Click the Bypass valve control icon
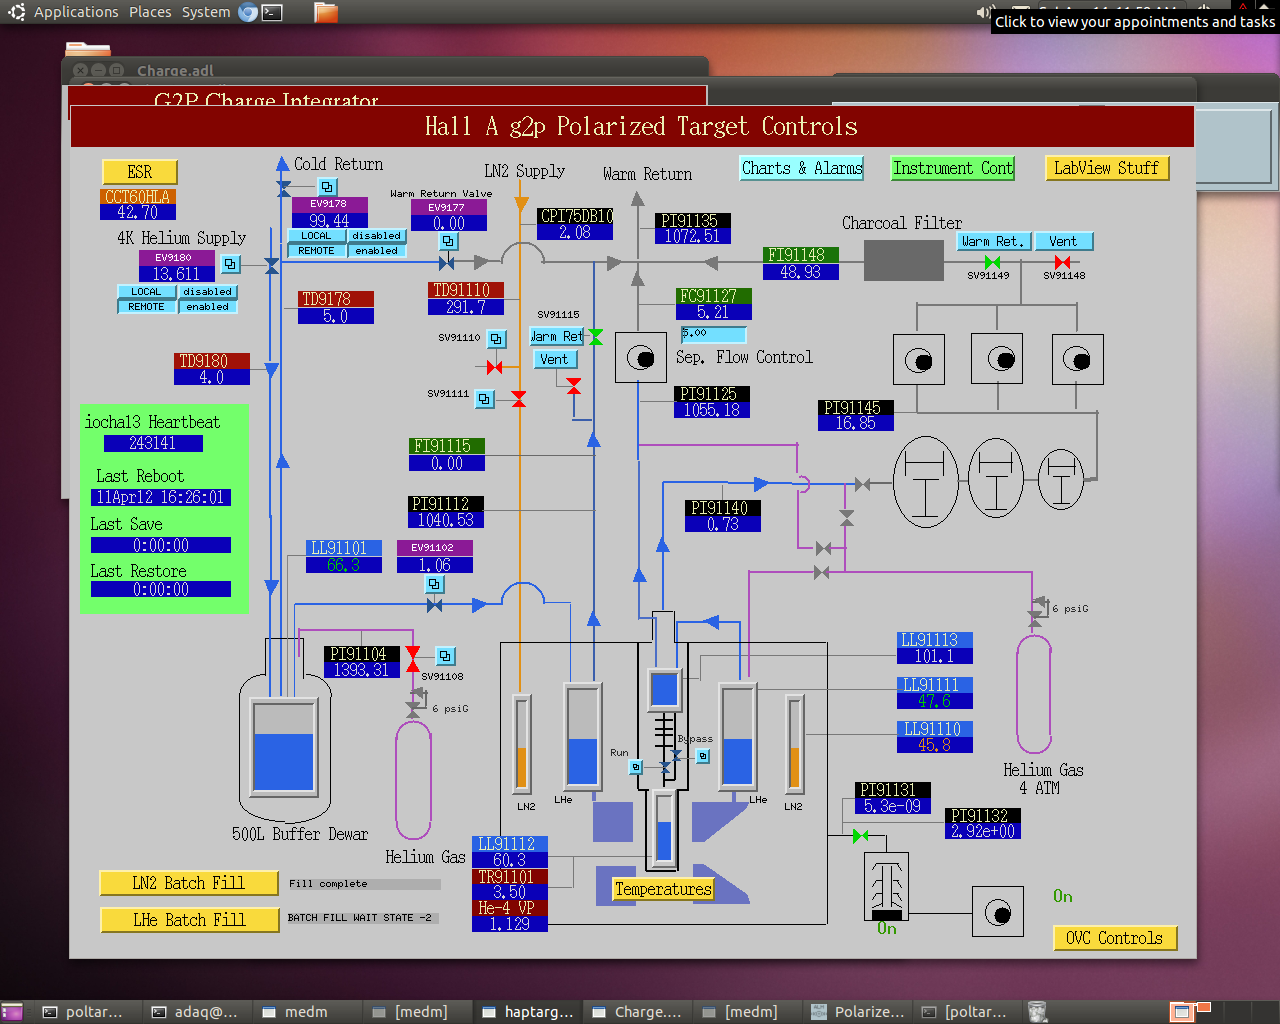The height and width of the screenshot is (1024, 1280). point(703,756)
